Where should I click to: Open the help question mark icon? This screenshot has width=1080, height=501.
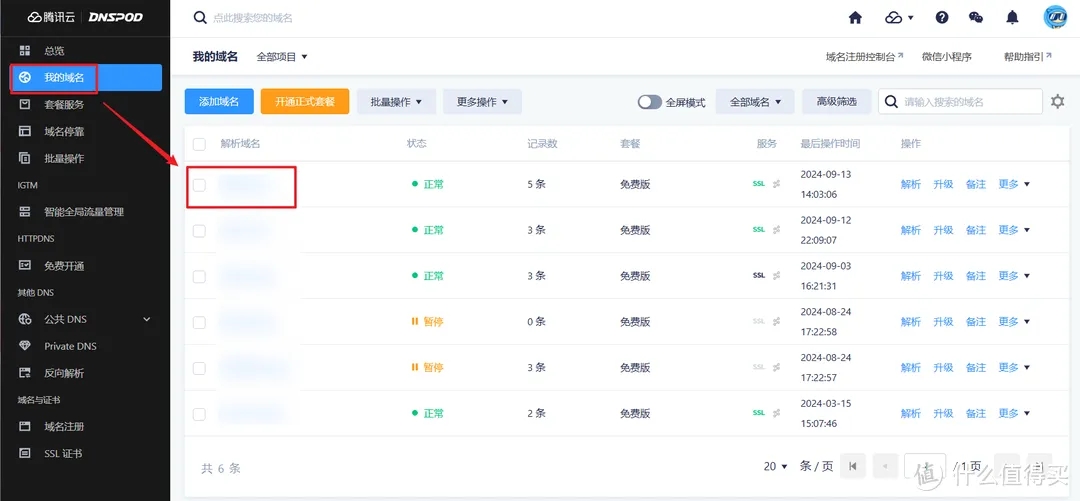pyautogui.click(x=942, y=18)
